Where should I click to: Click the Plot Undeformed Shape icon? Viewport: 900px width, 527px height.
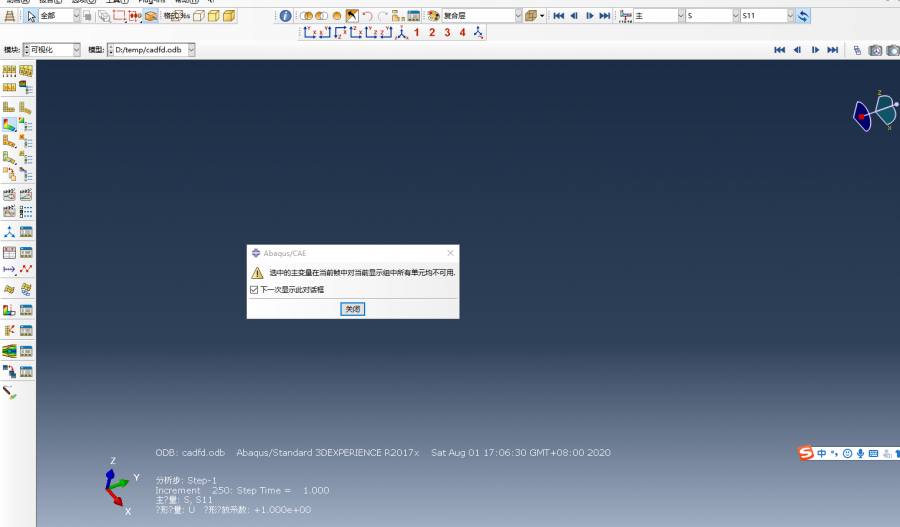tap(9, 107)
